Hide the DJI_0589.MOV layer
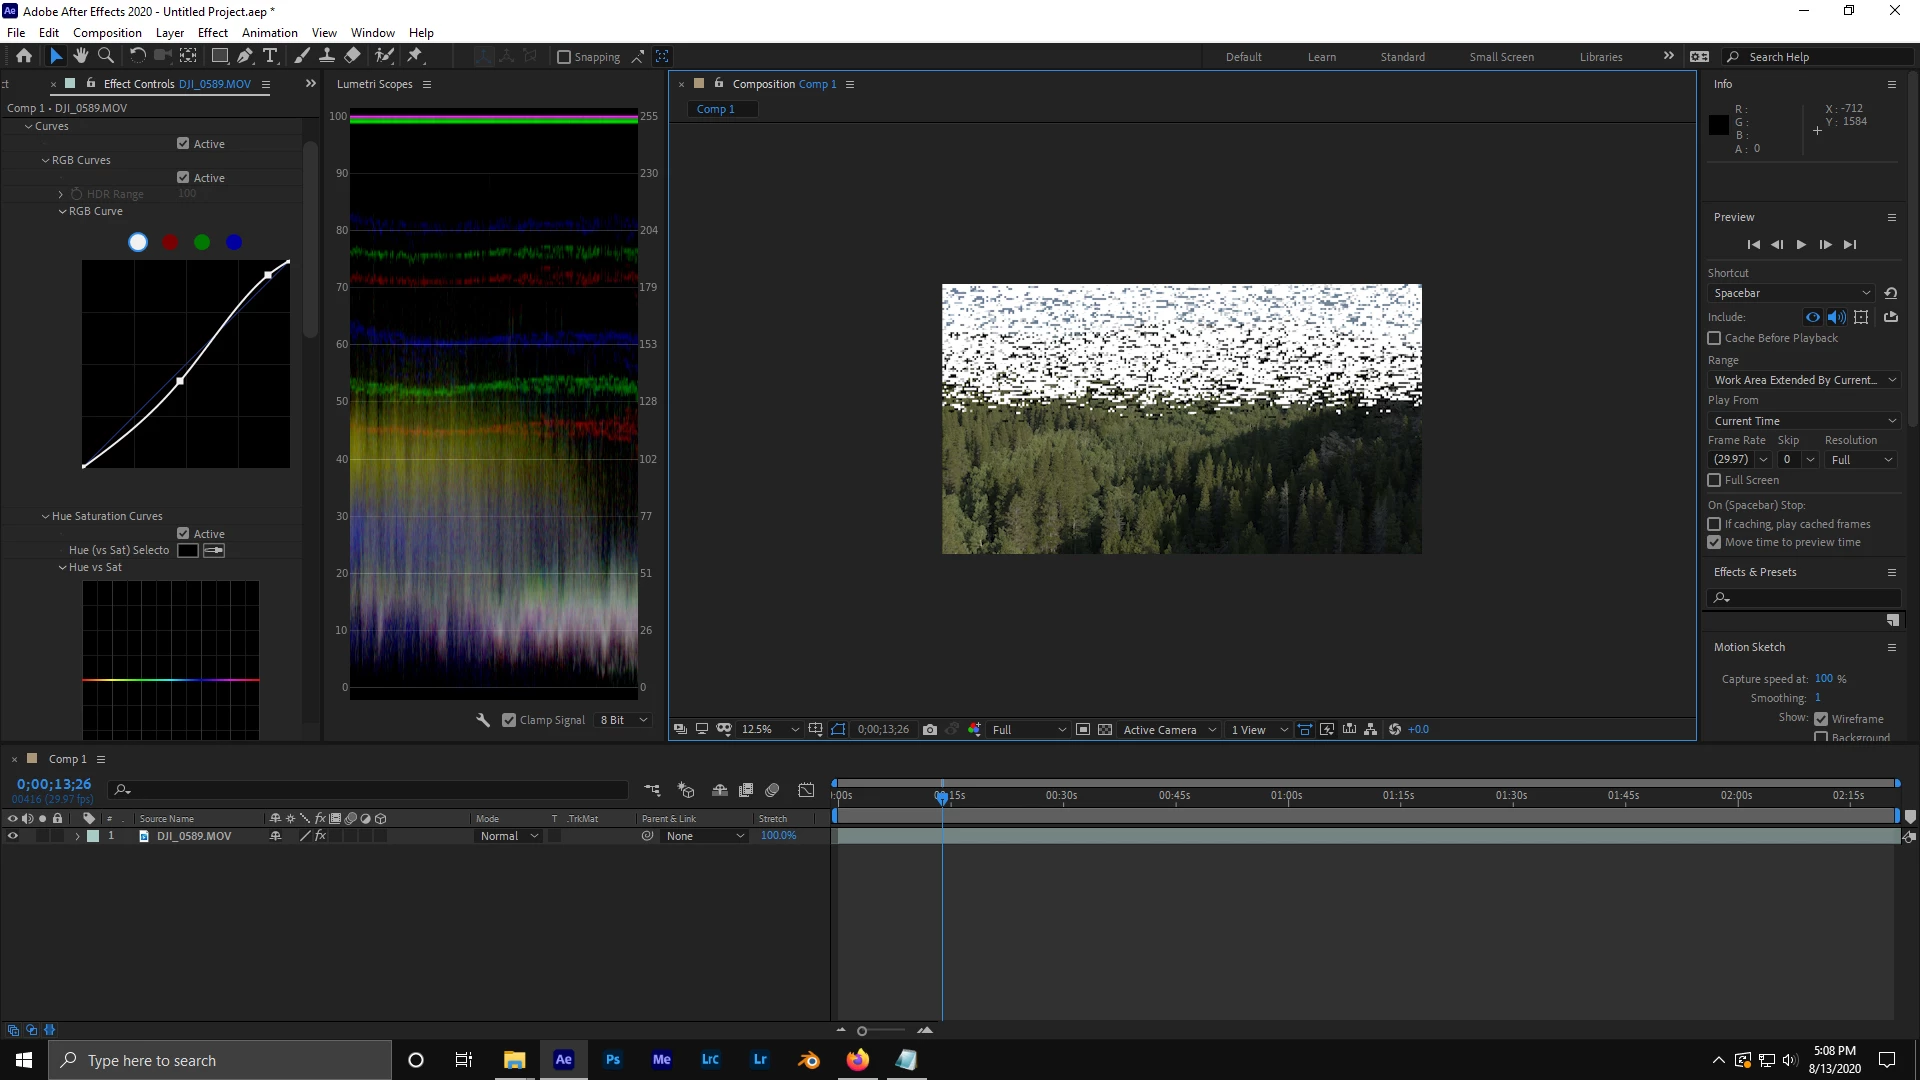 coord(13,836)
